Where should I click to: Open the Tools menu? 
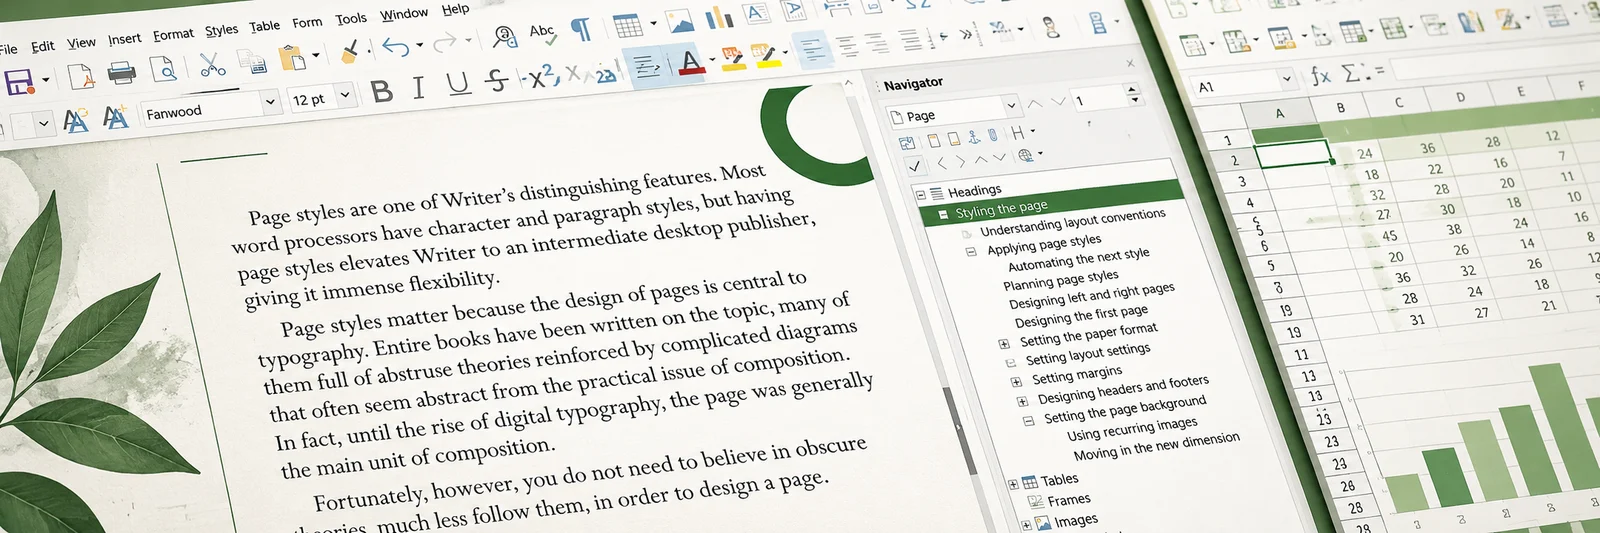(x=351, y=19)
